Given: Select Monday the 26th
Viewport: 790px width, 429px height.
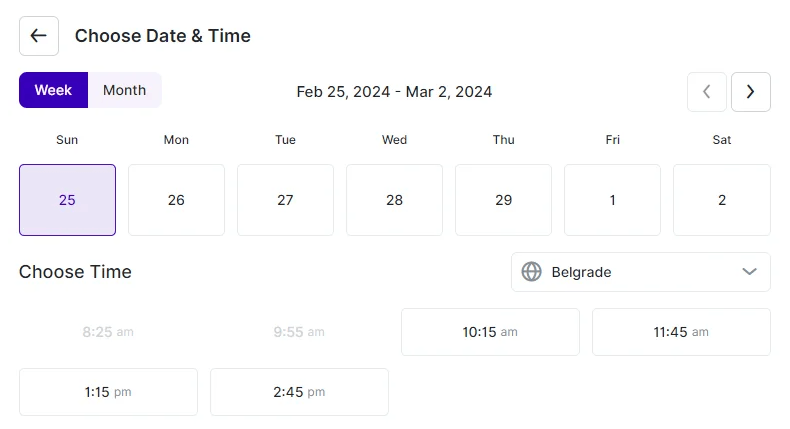Looking at the screenshot, I should tap(176, 200).
